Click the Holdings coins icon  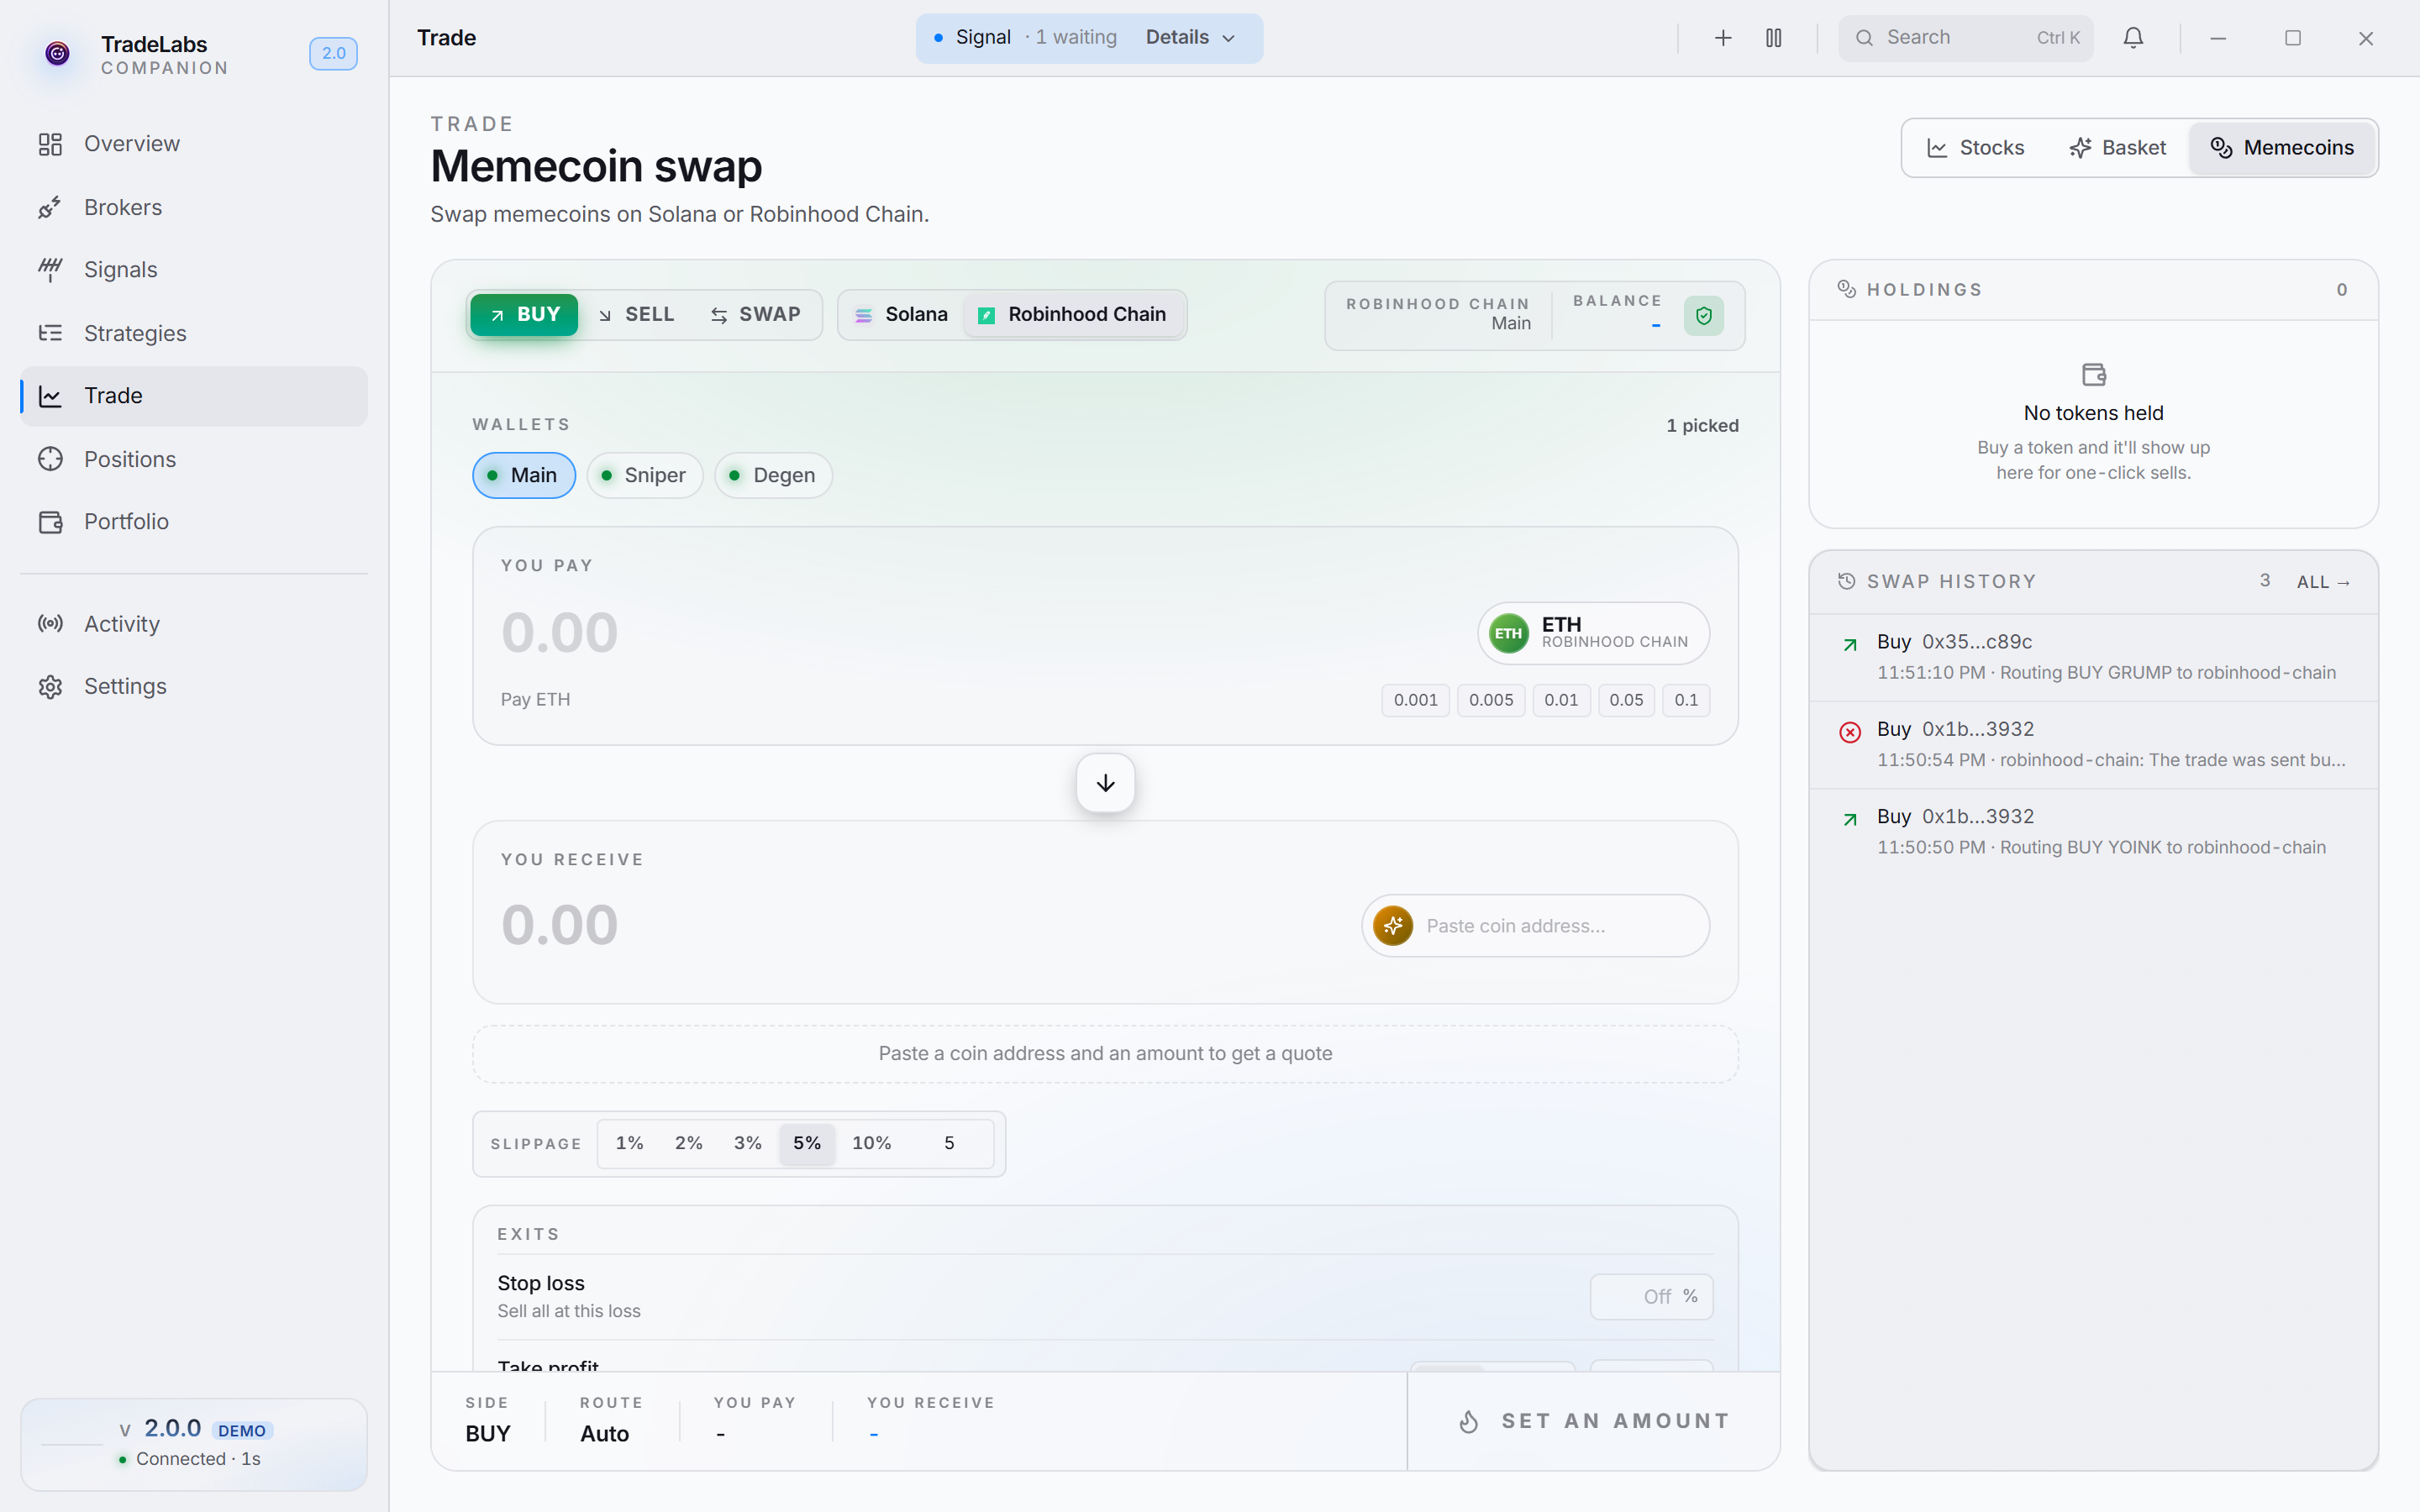click(1846, 289)
